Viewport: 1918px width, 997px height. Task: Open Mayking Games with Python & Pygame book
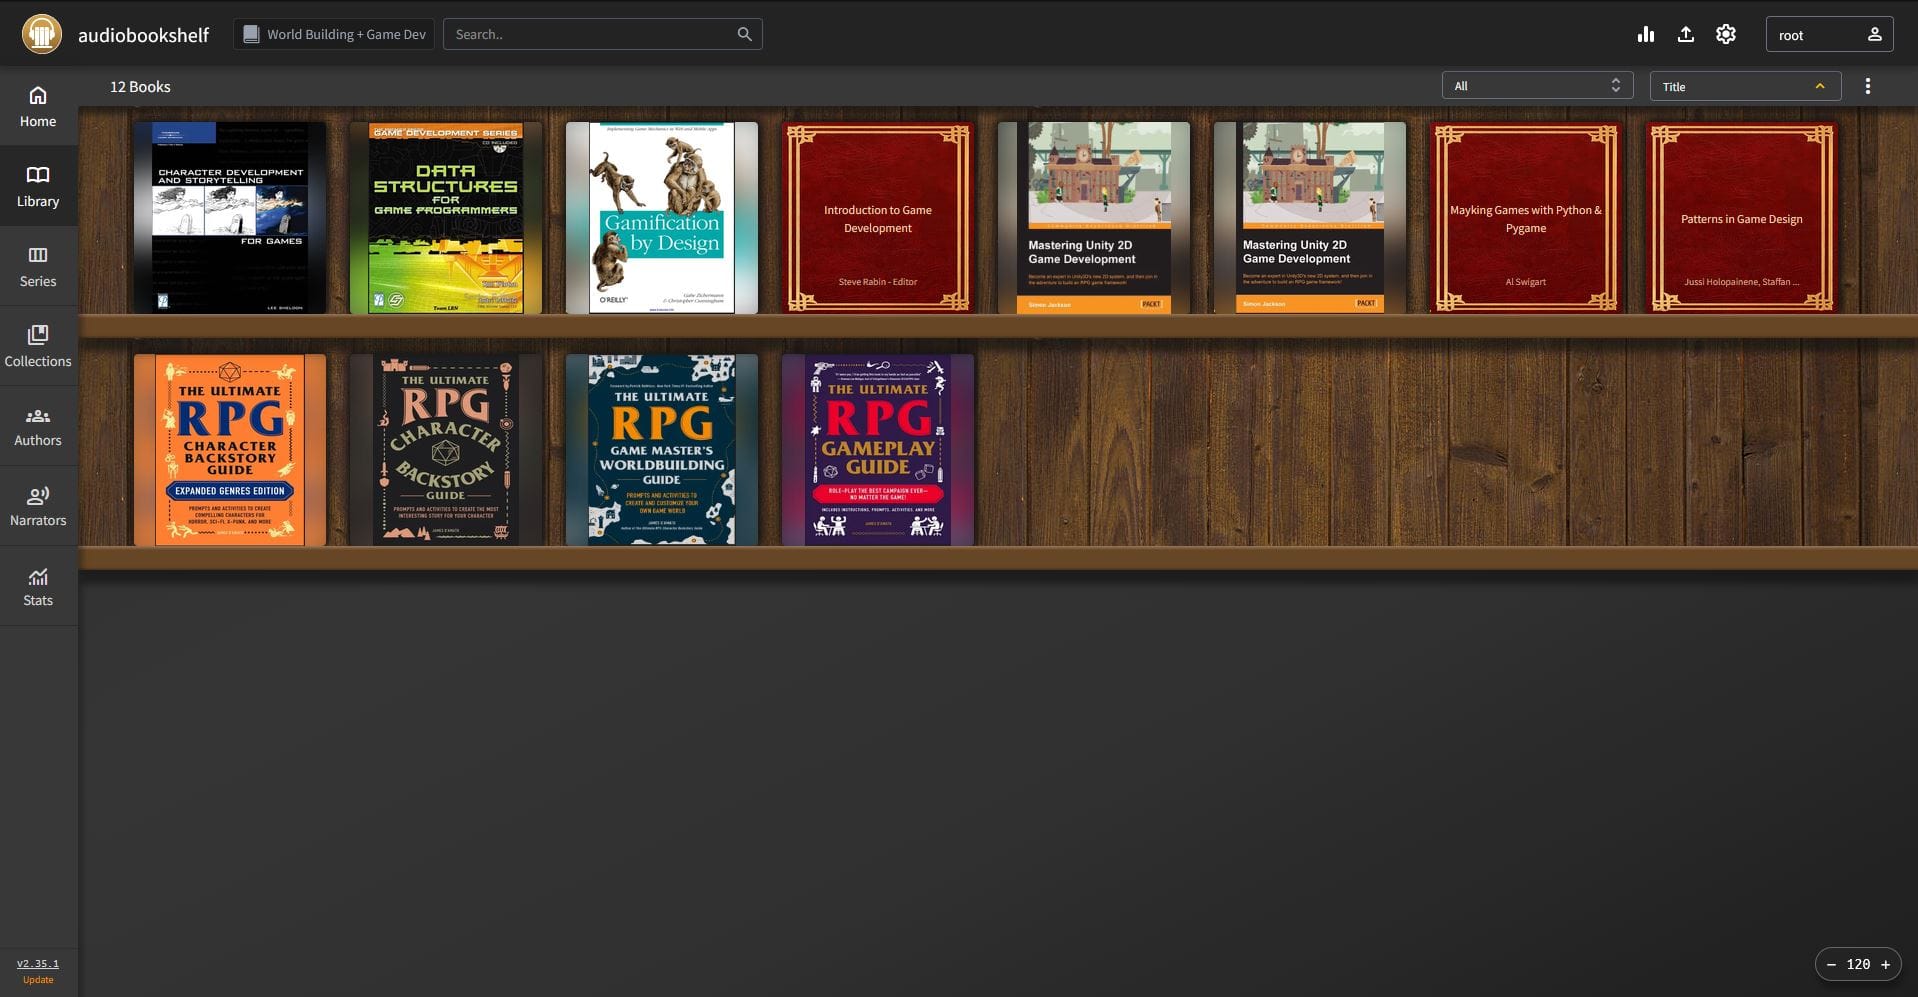coord(1526,218)
